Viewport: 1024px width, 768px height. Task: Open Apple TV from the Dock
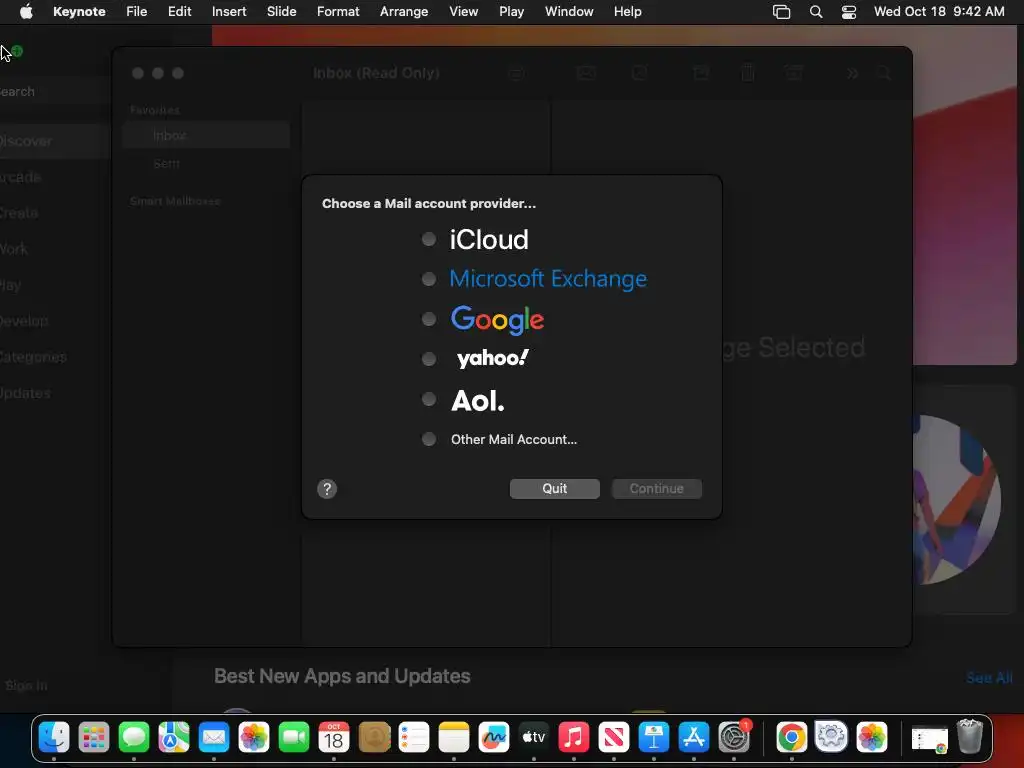click(x=534, y=738)
